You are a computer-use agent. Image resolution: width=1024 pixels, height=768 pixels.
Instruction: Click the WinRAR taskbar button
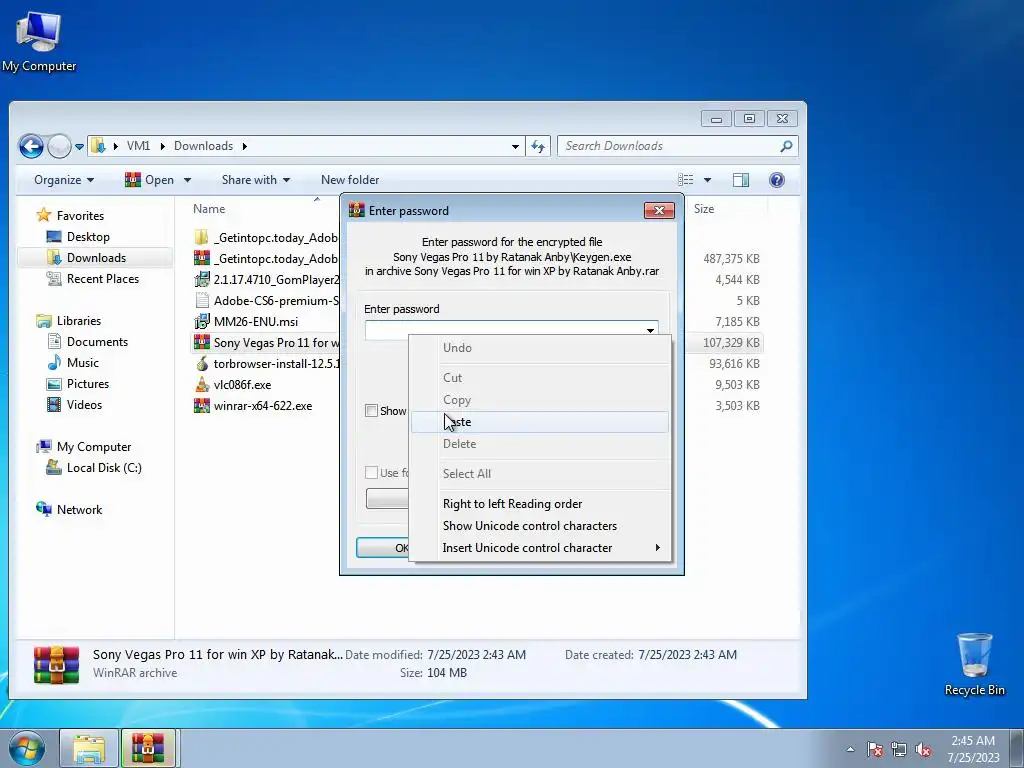148,748
